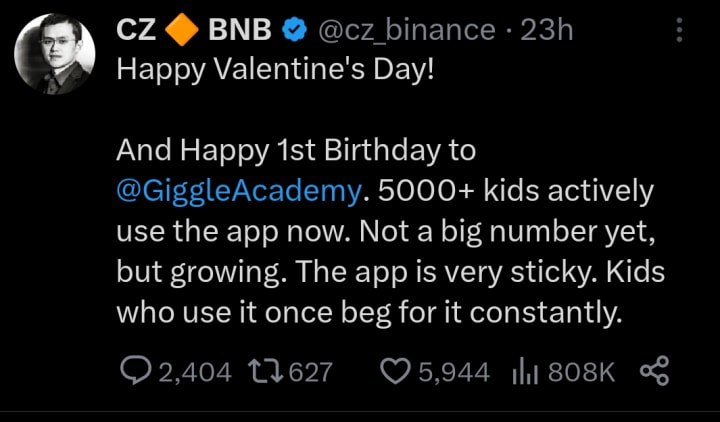Click the @cz_binance handle
This screenshot has height=422, width=720.
406,31
